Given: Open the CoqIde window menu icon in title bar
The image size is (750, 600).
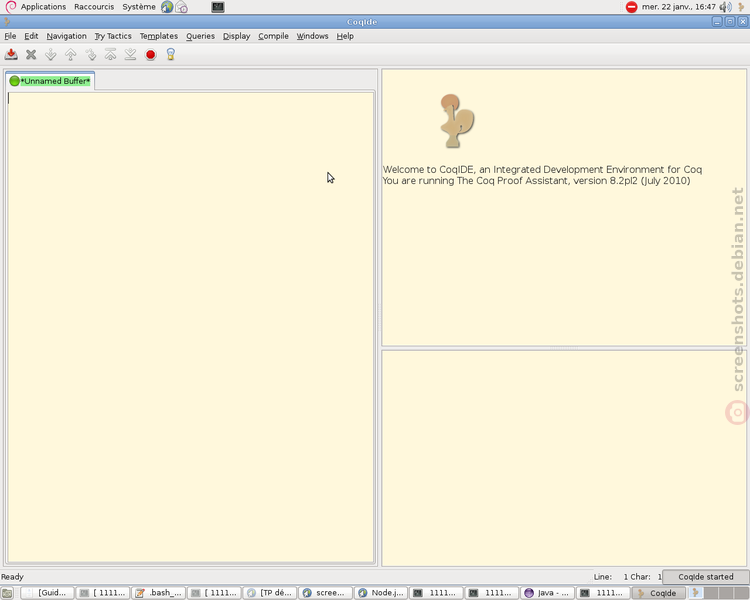Looking at the screenshot, I should (x=7, y=22).
